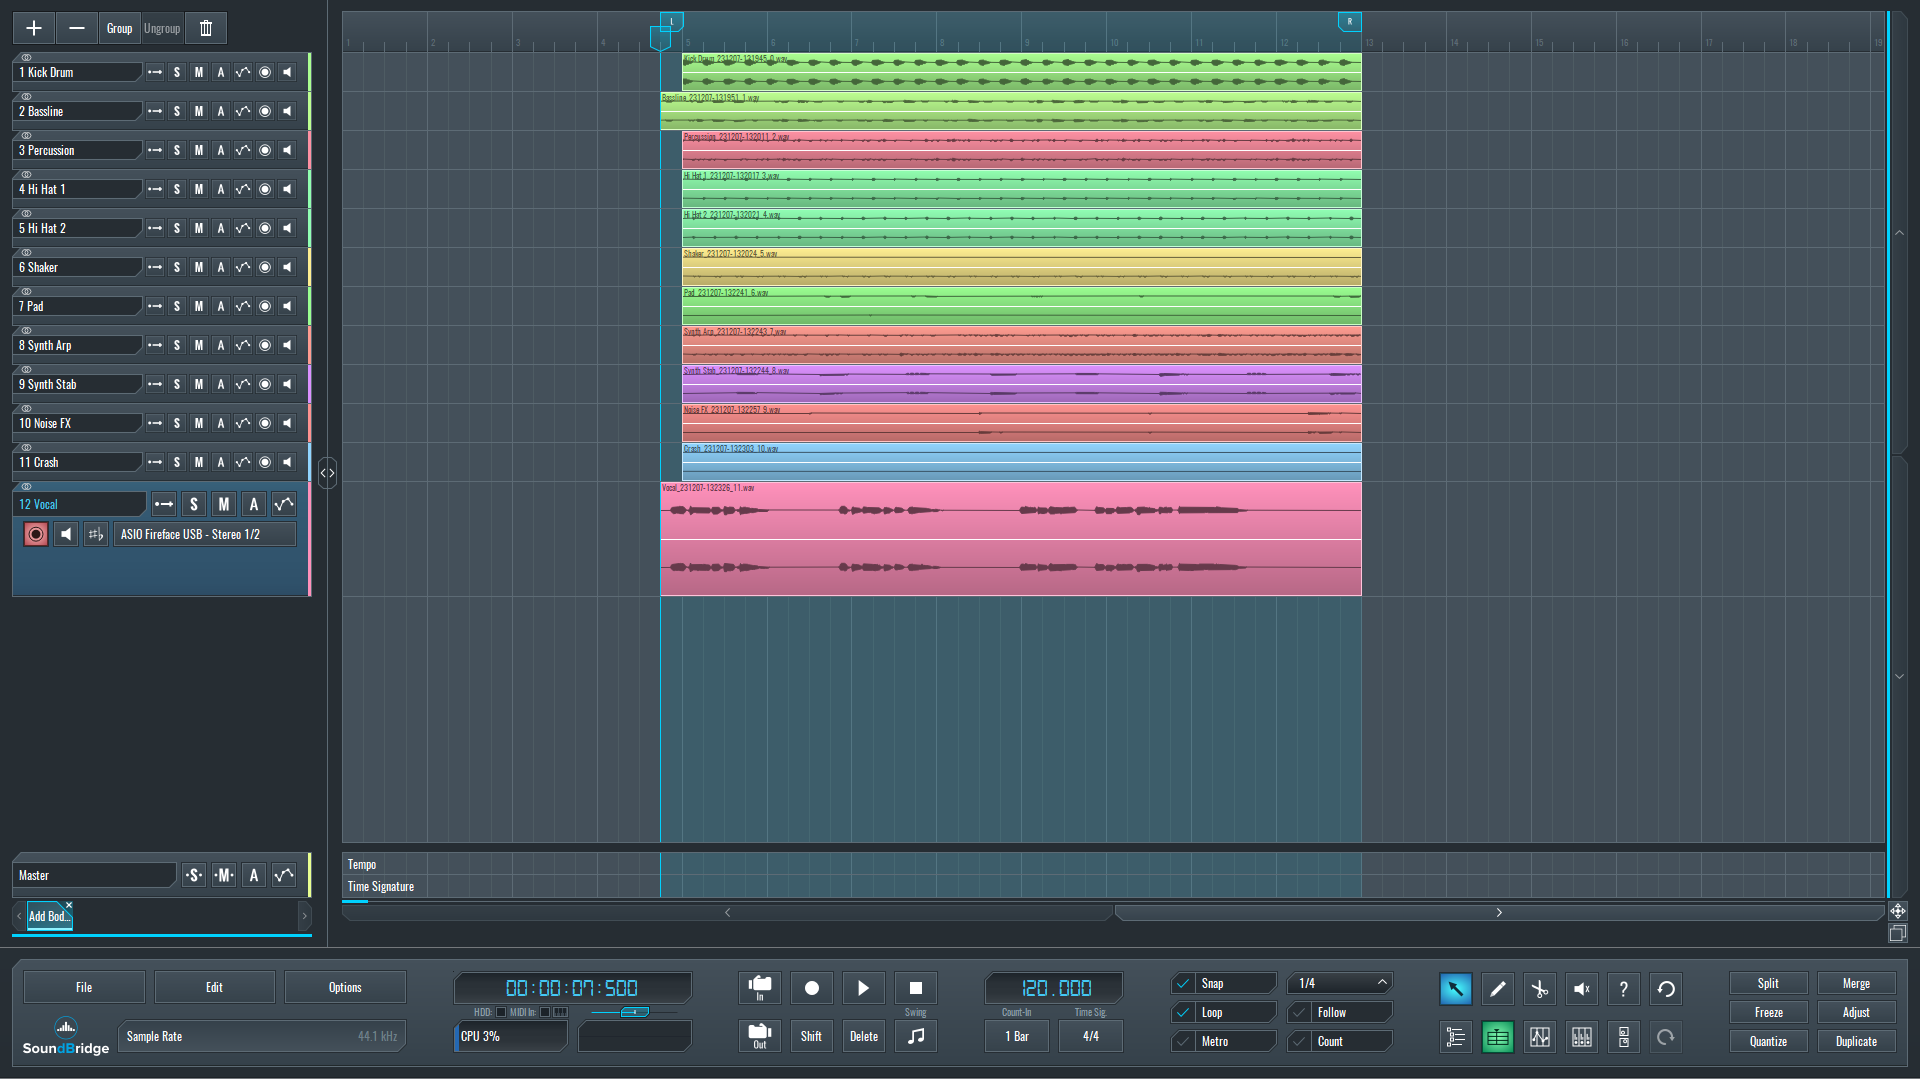The height and width of the screenshot is (1079, 1920).
Task: Click speaker monitor icon on Percussion track
Action: [x=287, y=150]
